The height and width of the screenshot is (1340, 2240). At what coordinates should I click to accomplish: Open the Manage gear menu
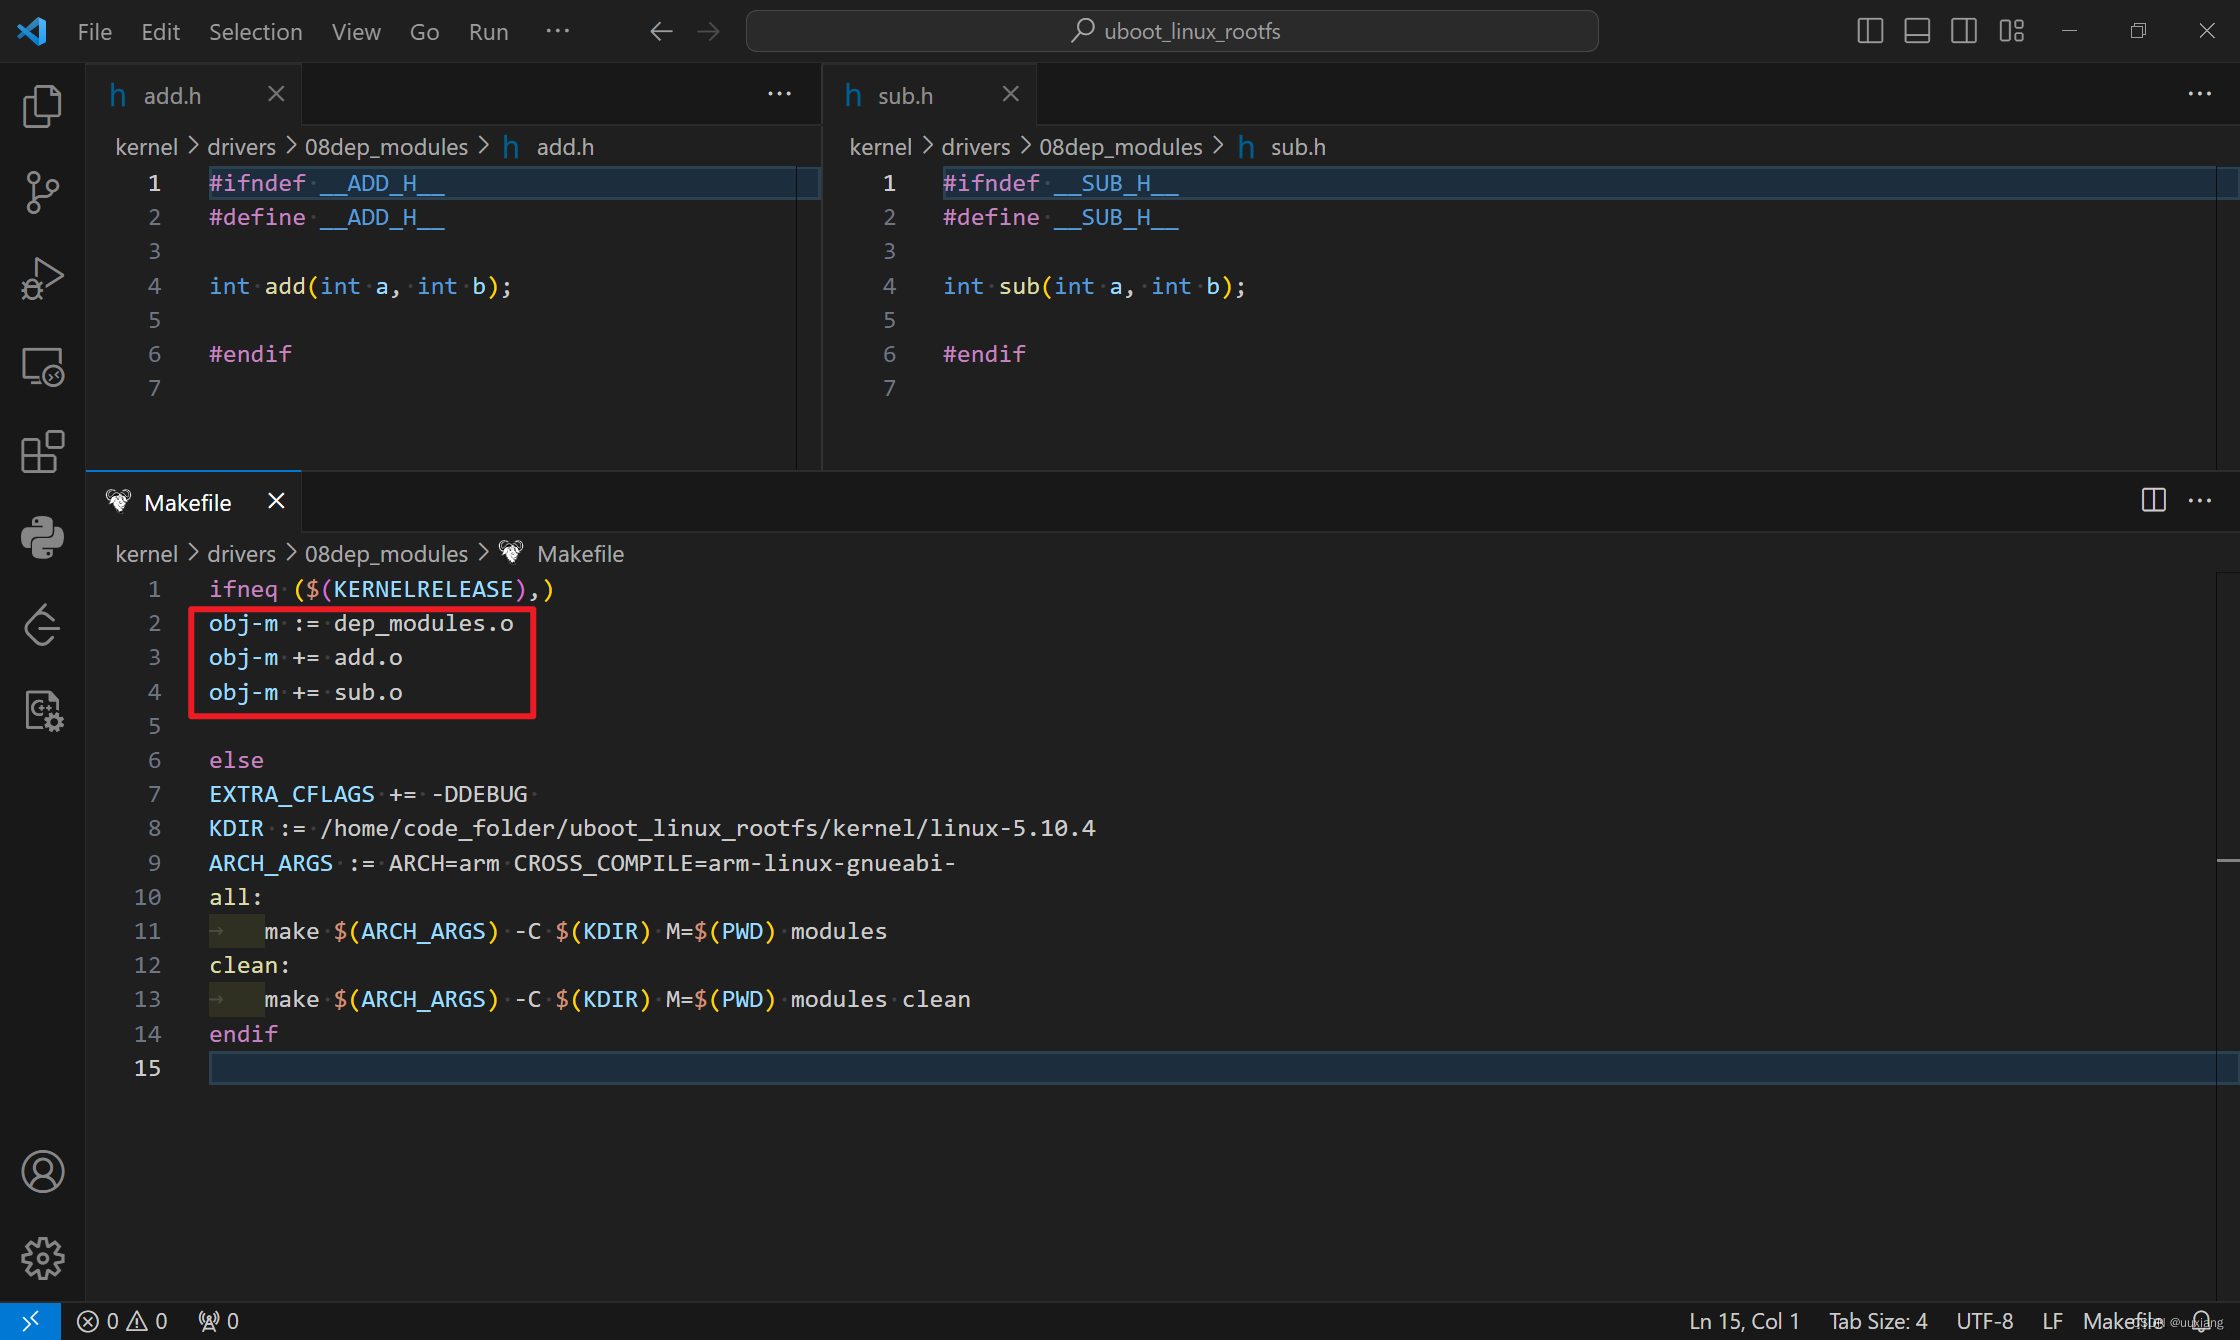click(42, 1258)
